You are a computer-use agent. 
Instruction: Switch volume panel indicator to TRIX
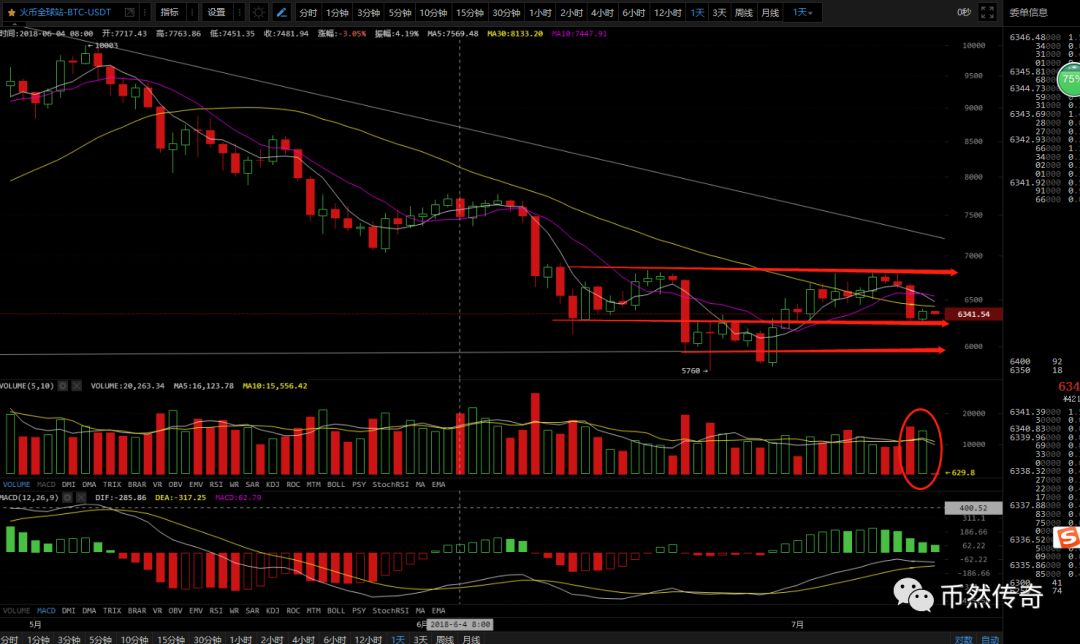click(x=112, y=484)
